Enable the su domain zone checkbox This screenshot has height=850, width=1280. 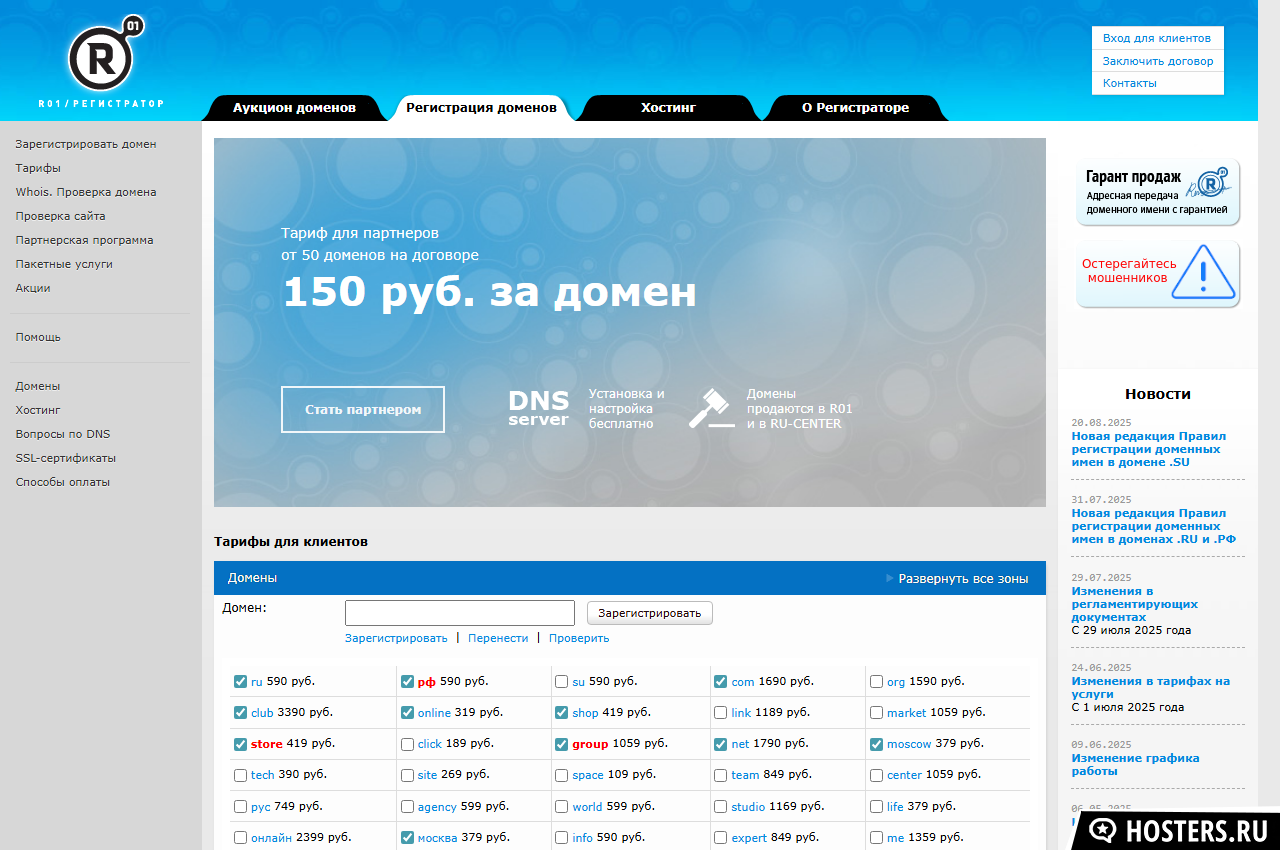tap(561, 682)
